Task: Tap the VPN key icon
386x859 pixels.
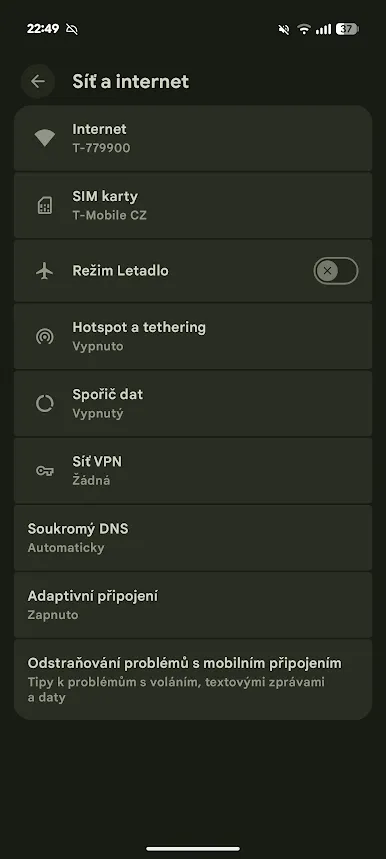Action: [x=44, y=471]
